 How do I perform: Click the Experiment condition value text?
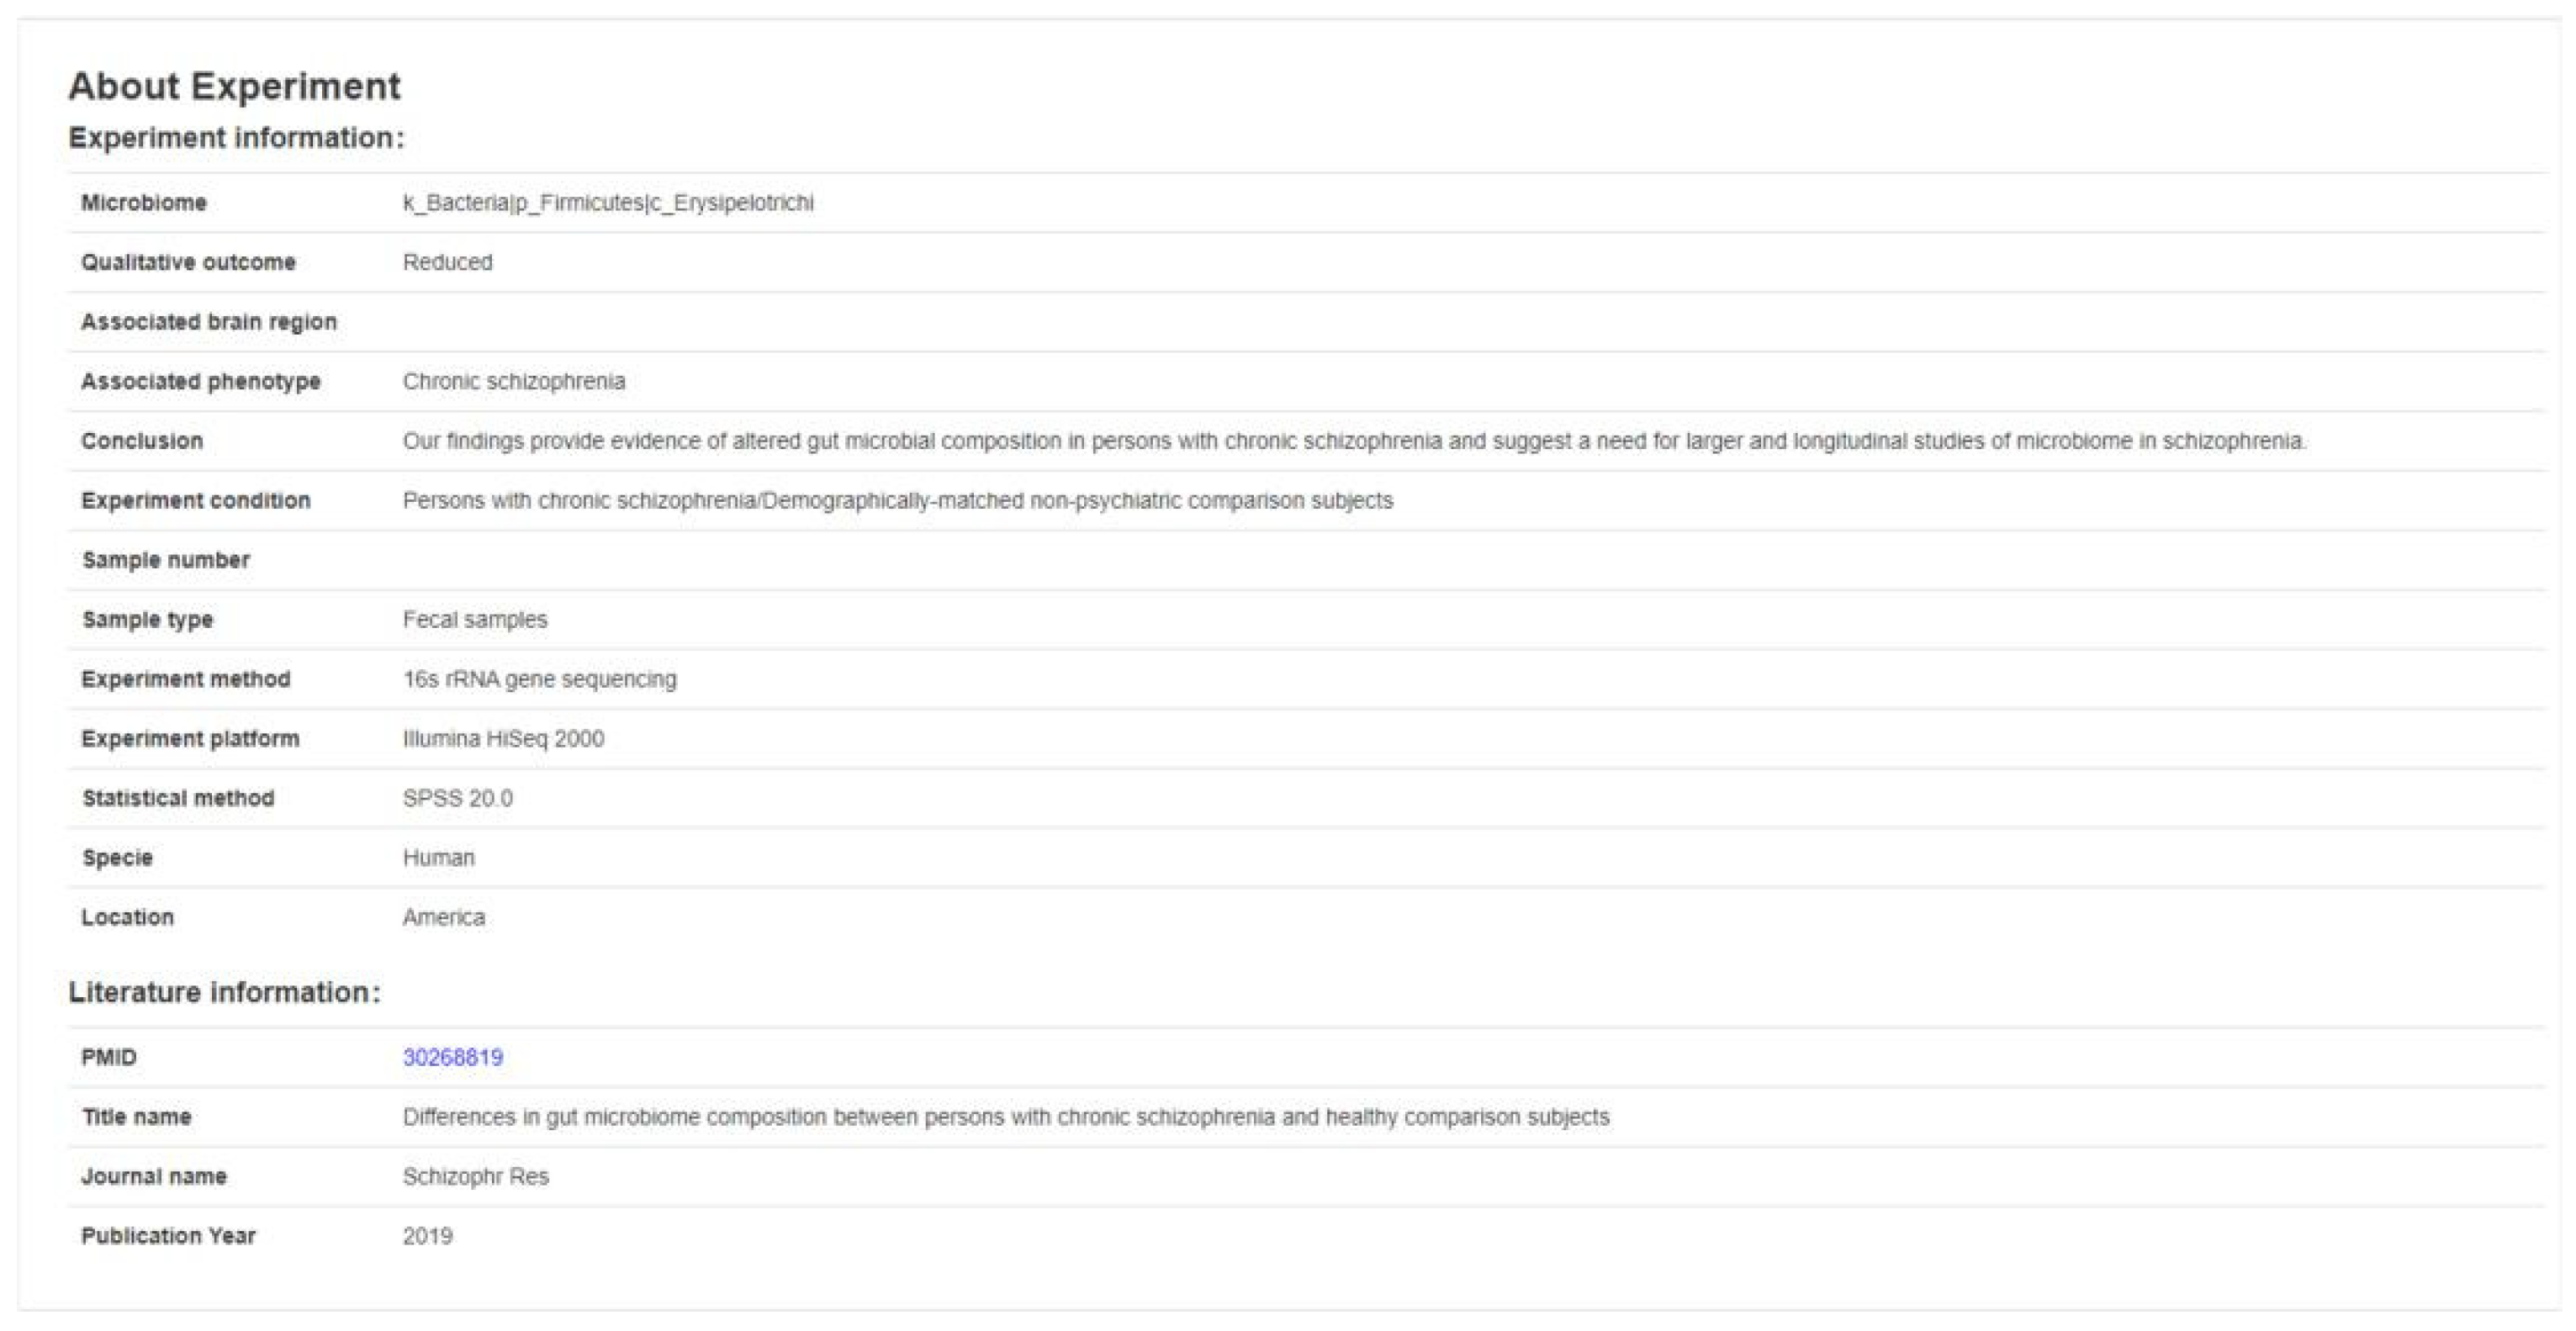pyautogui.click(x=897, y=500)
